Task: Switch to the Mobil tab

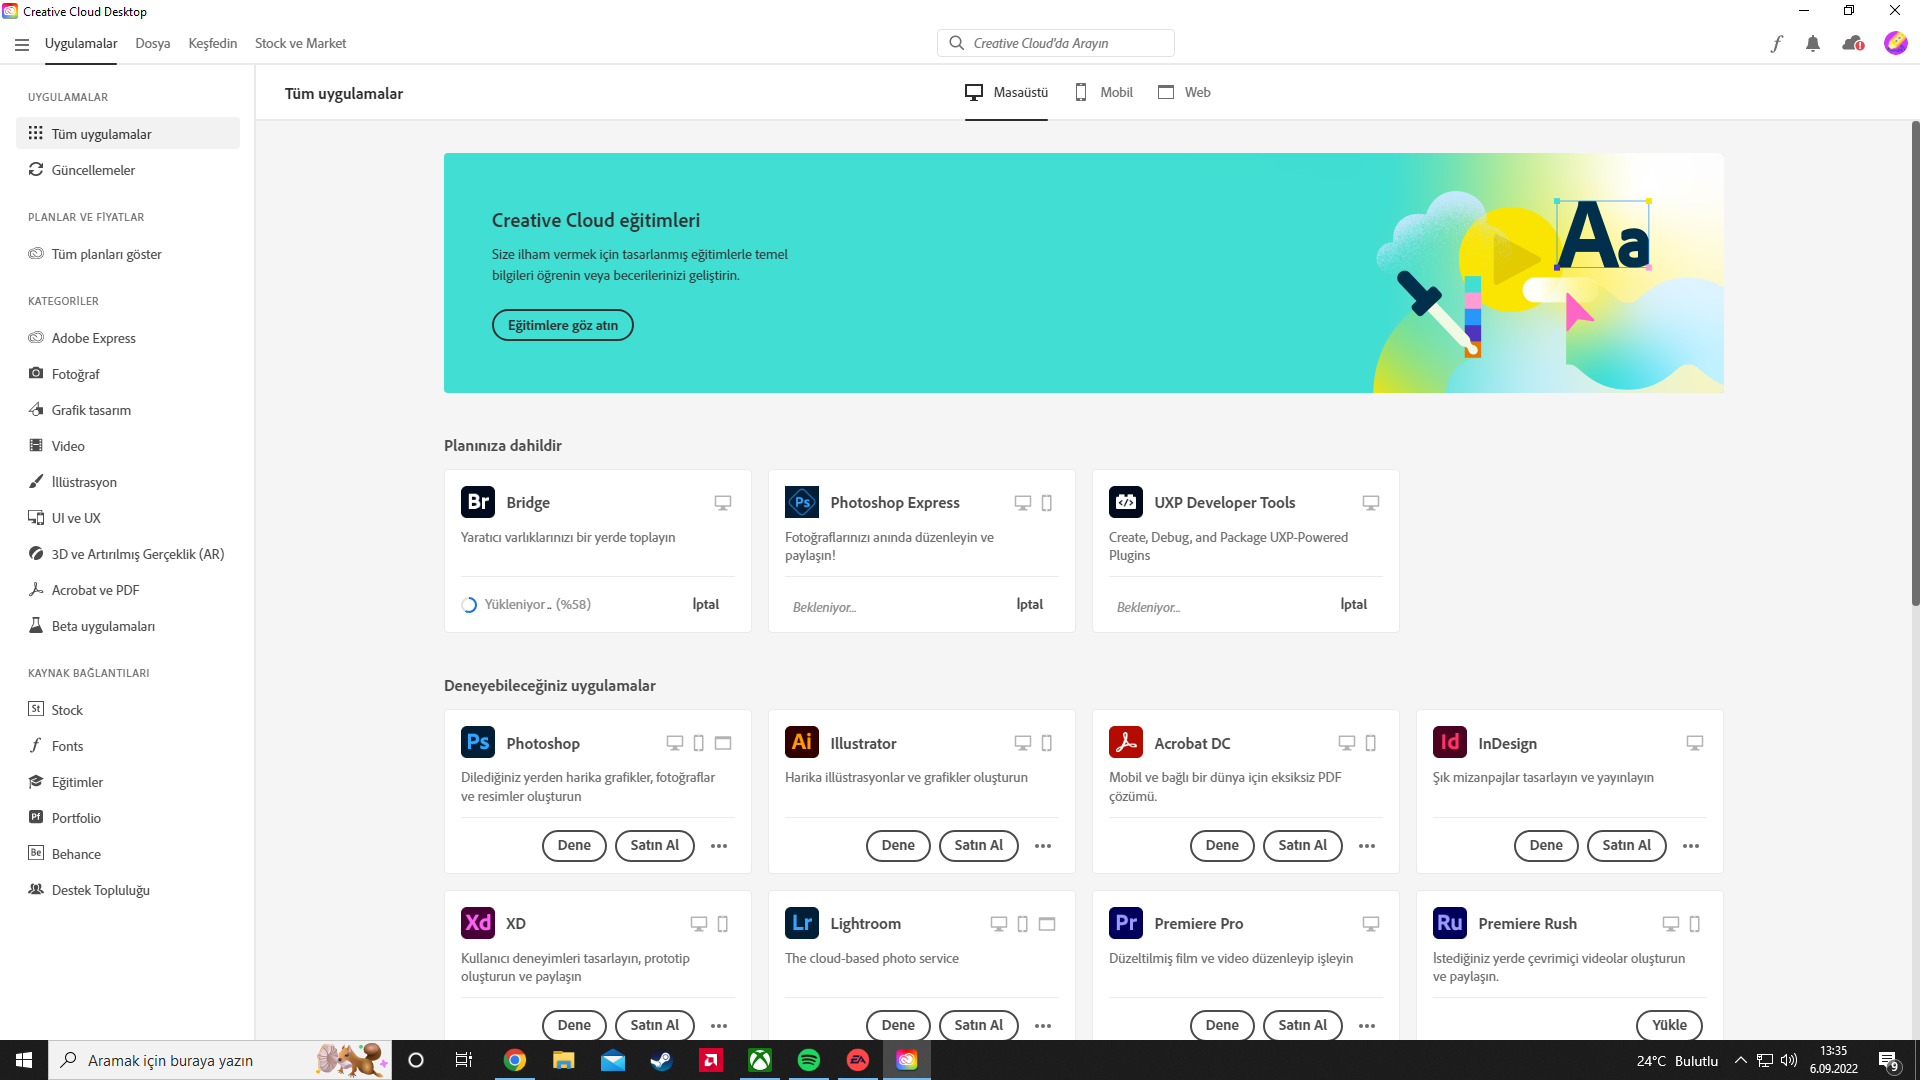Action: [x=1104, y=92]
